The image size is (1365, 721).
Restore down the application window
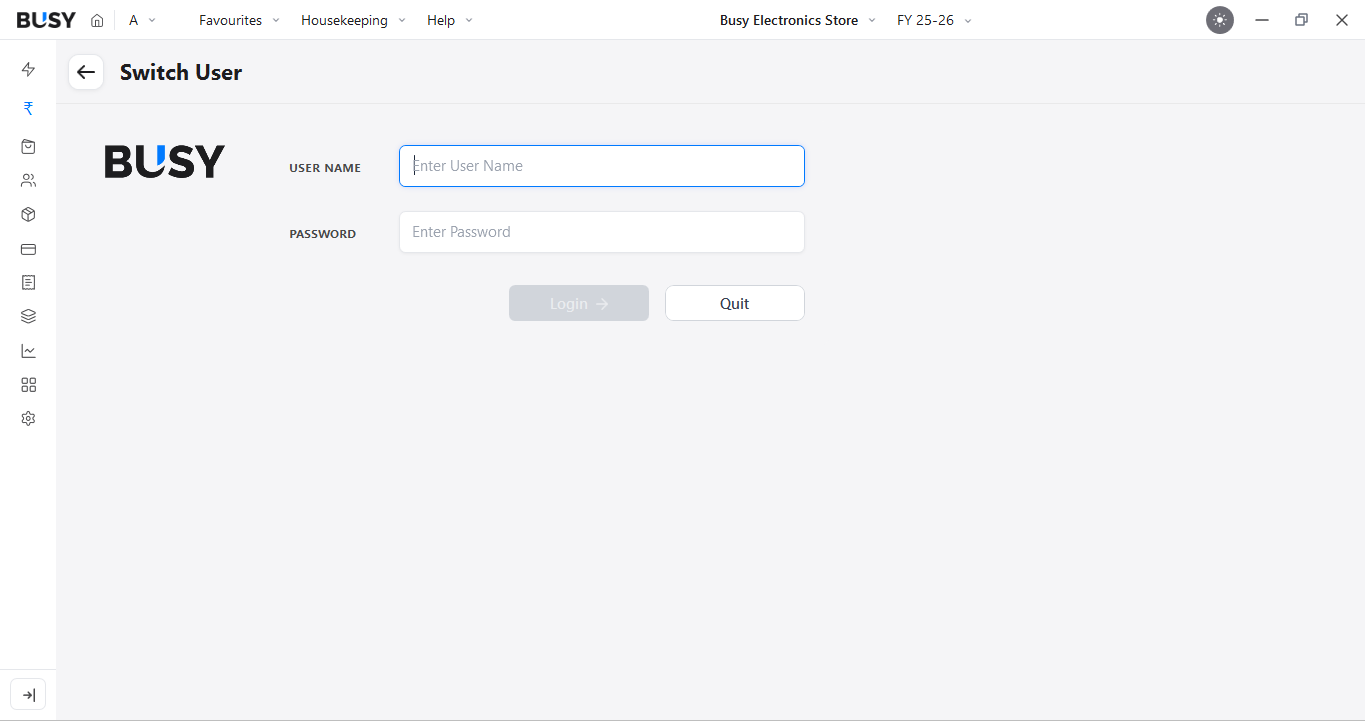click(1301, 20)
